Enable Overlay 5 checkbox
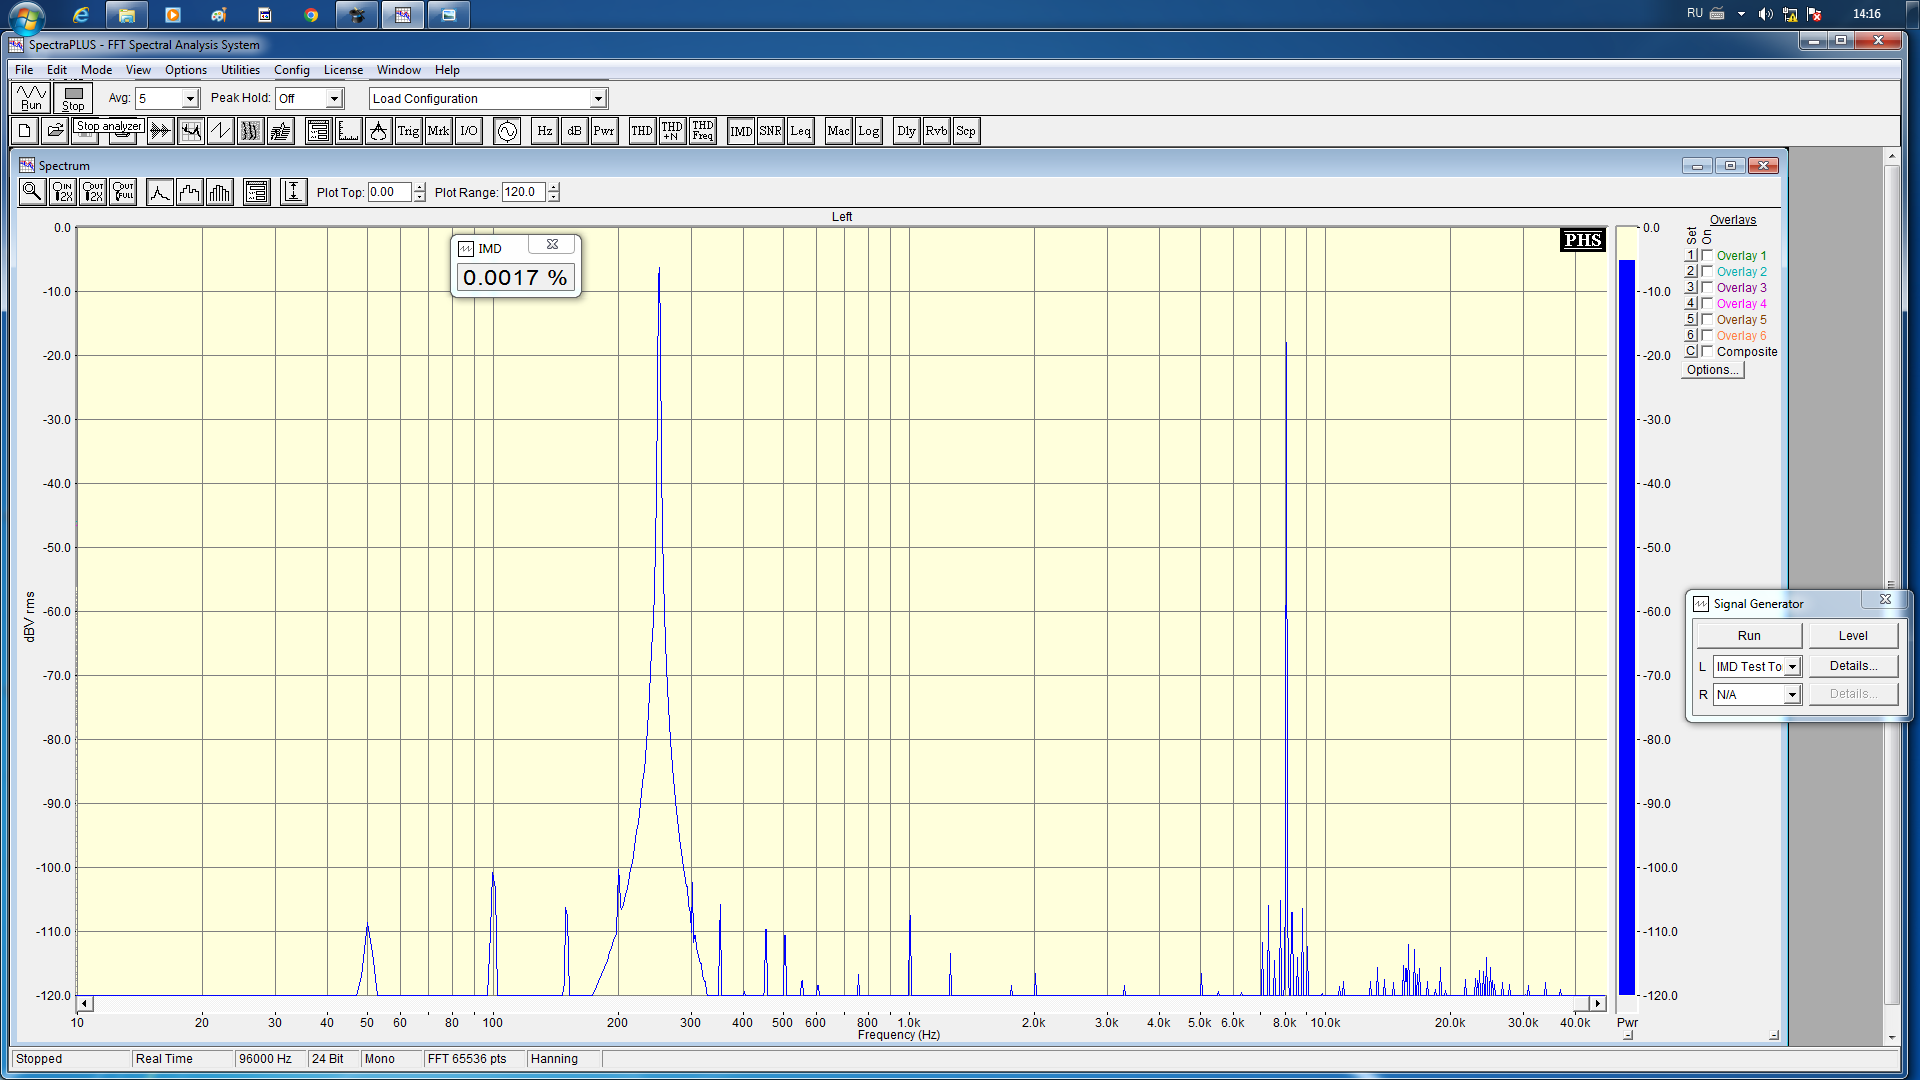This screenshot has height=1080, width=1920. (x=1707, y=319)
